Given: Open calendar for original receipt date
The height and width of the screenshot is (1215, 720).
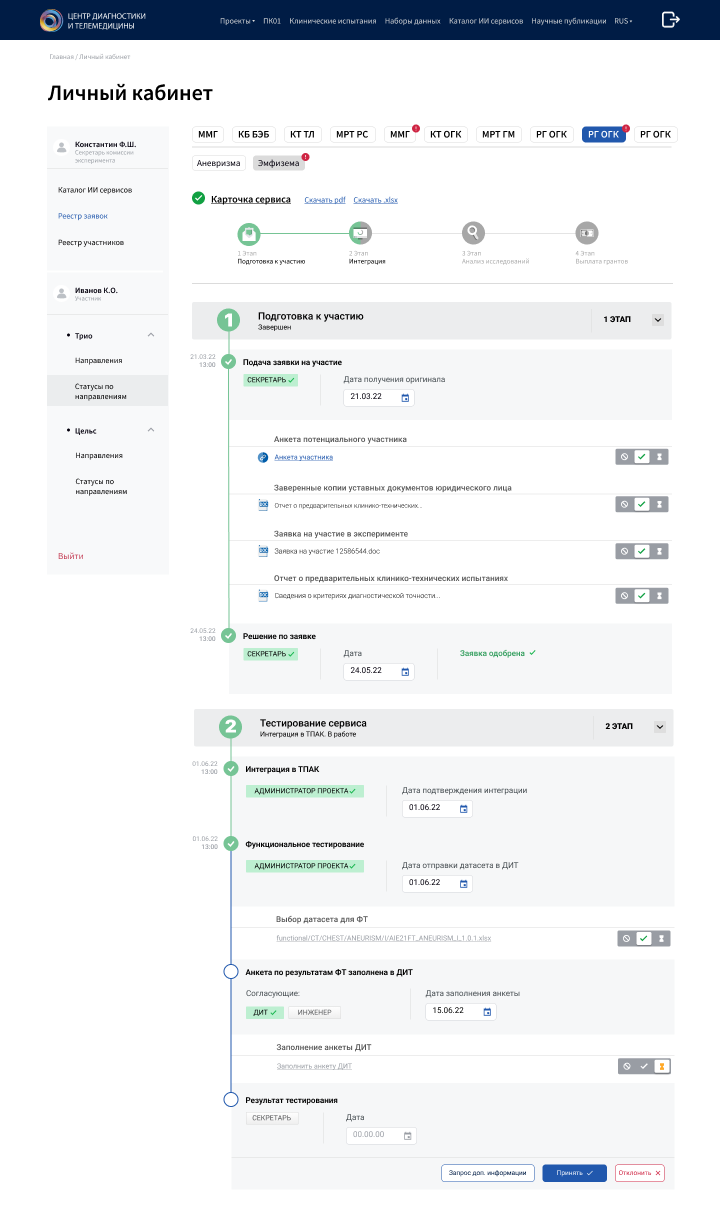Looking at the screenshot, I should (x=405, y=398).
